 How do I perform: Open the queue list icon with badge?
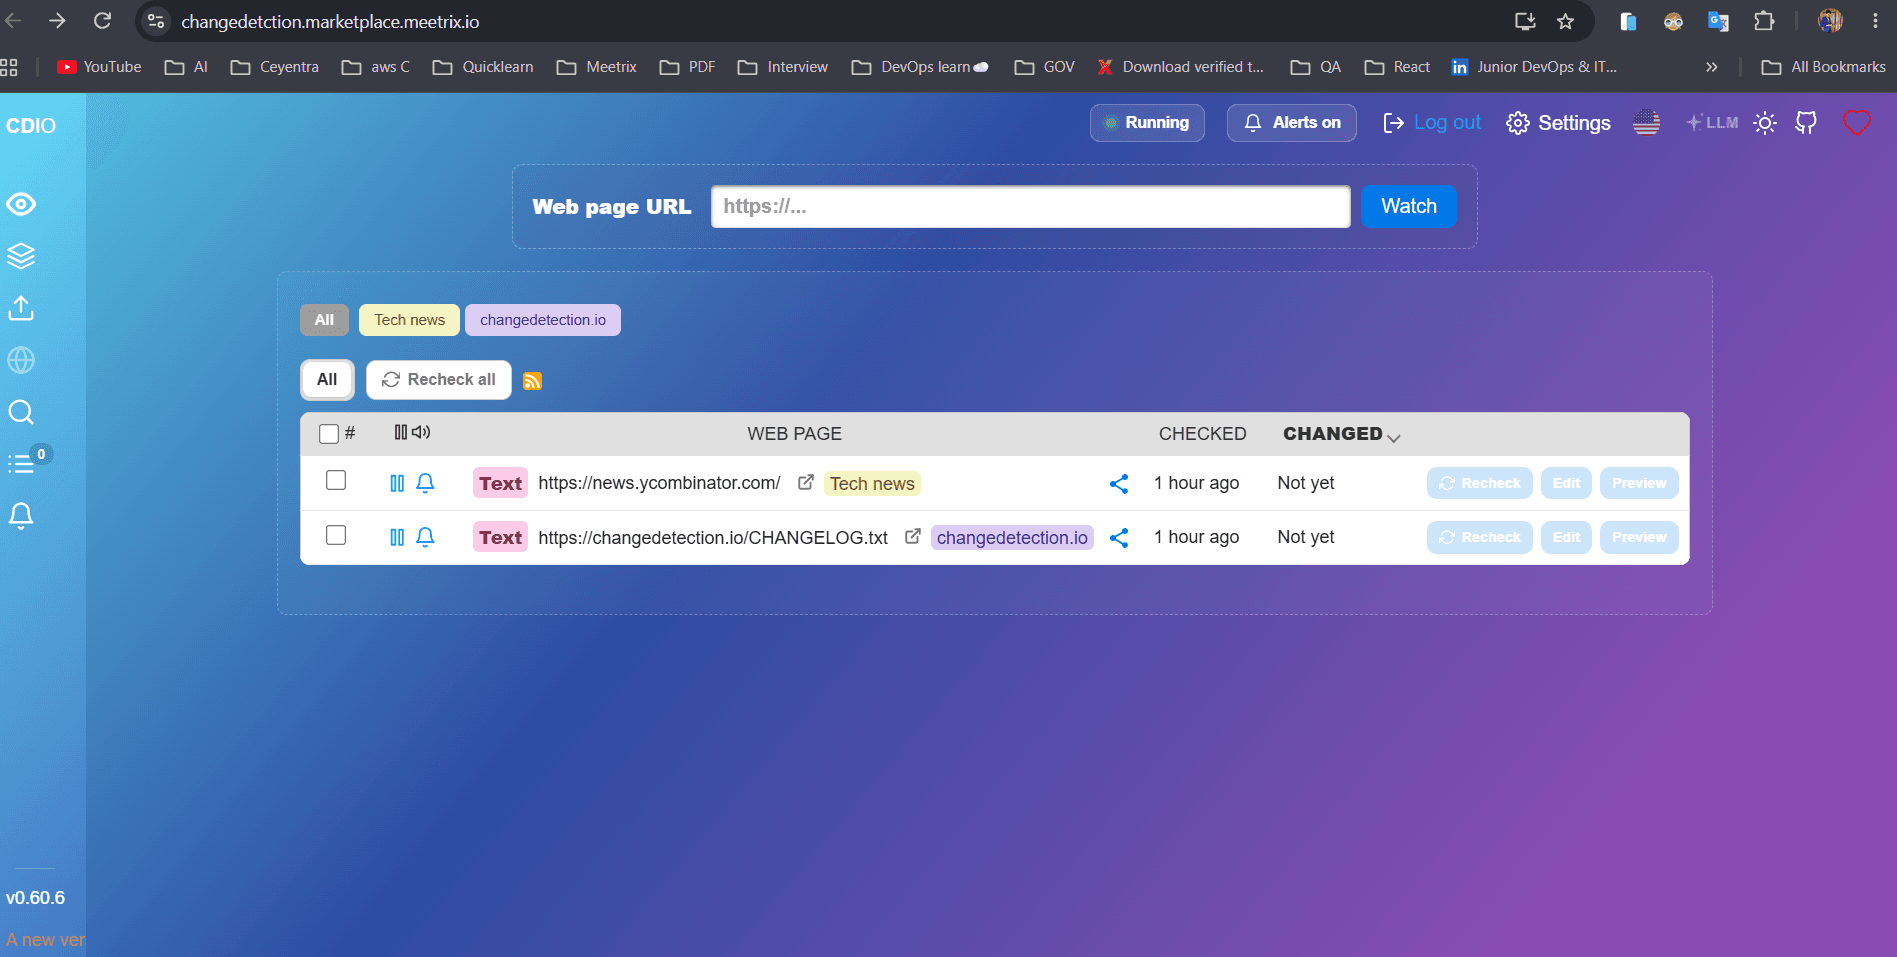[21, 463]
